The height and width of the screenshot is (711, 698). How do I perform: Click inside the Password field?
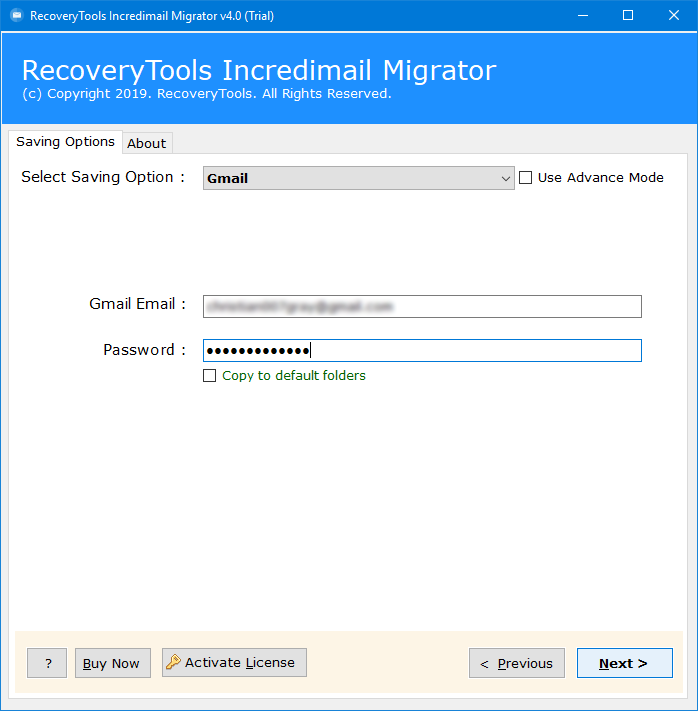422,351
